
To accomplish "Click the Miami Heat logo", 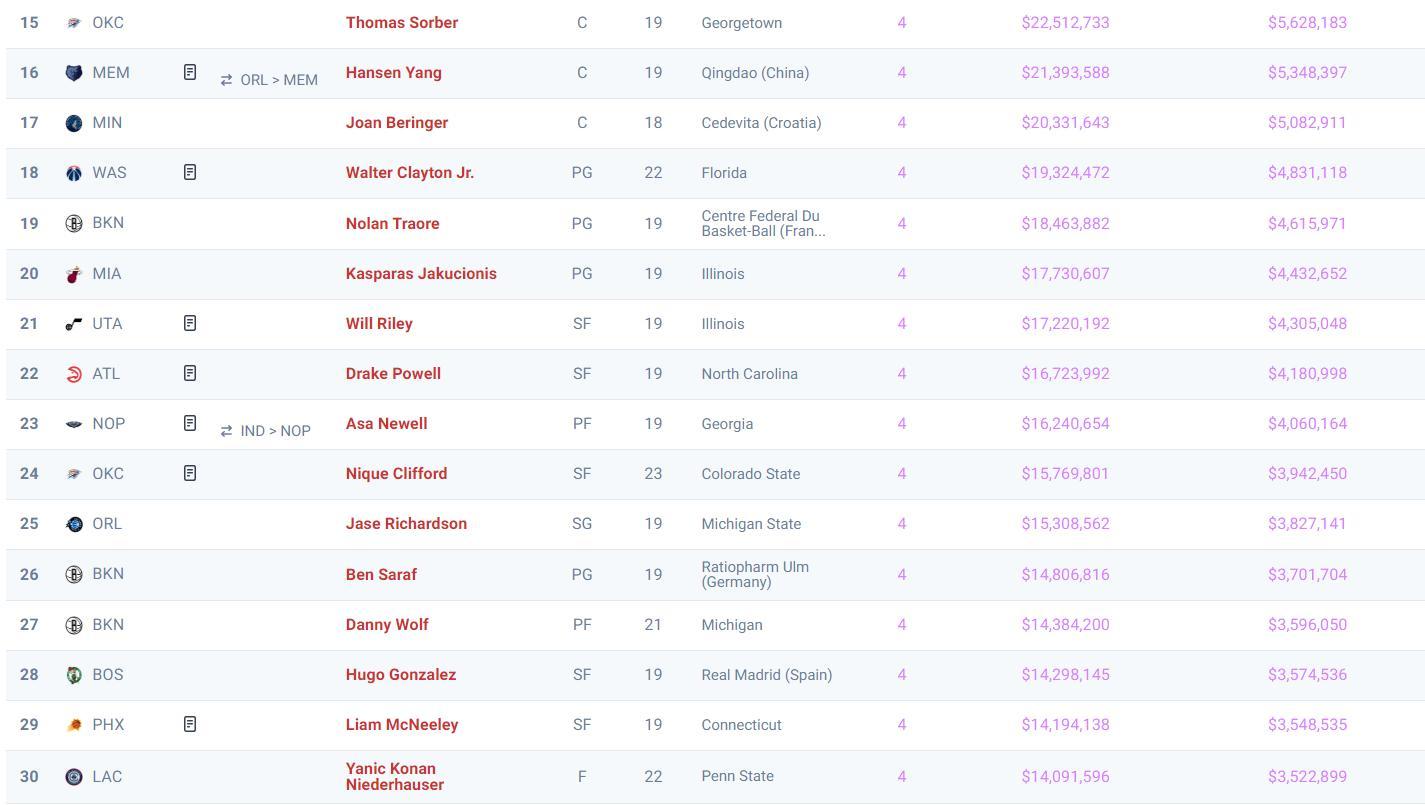I will pos(73,274).
